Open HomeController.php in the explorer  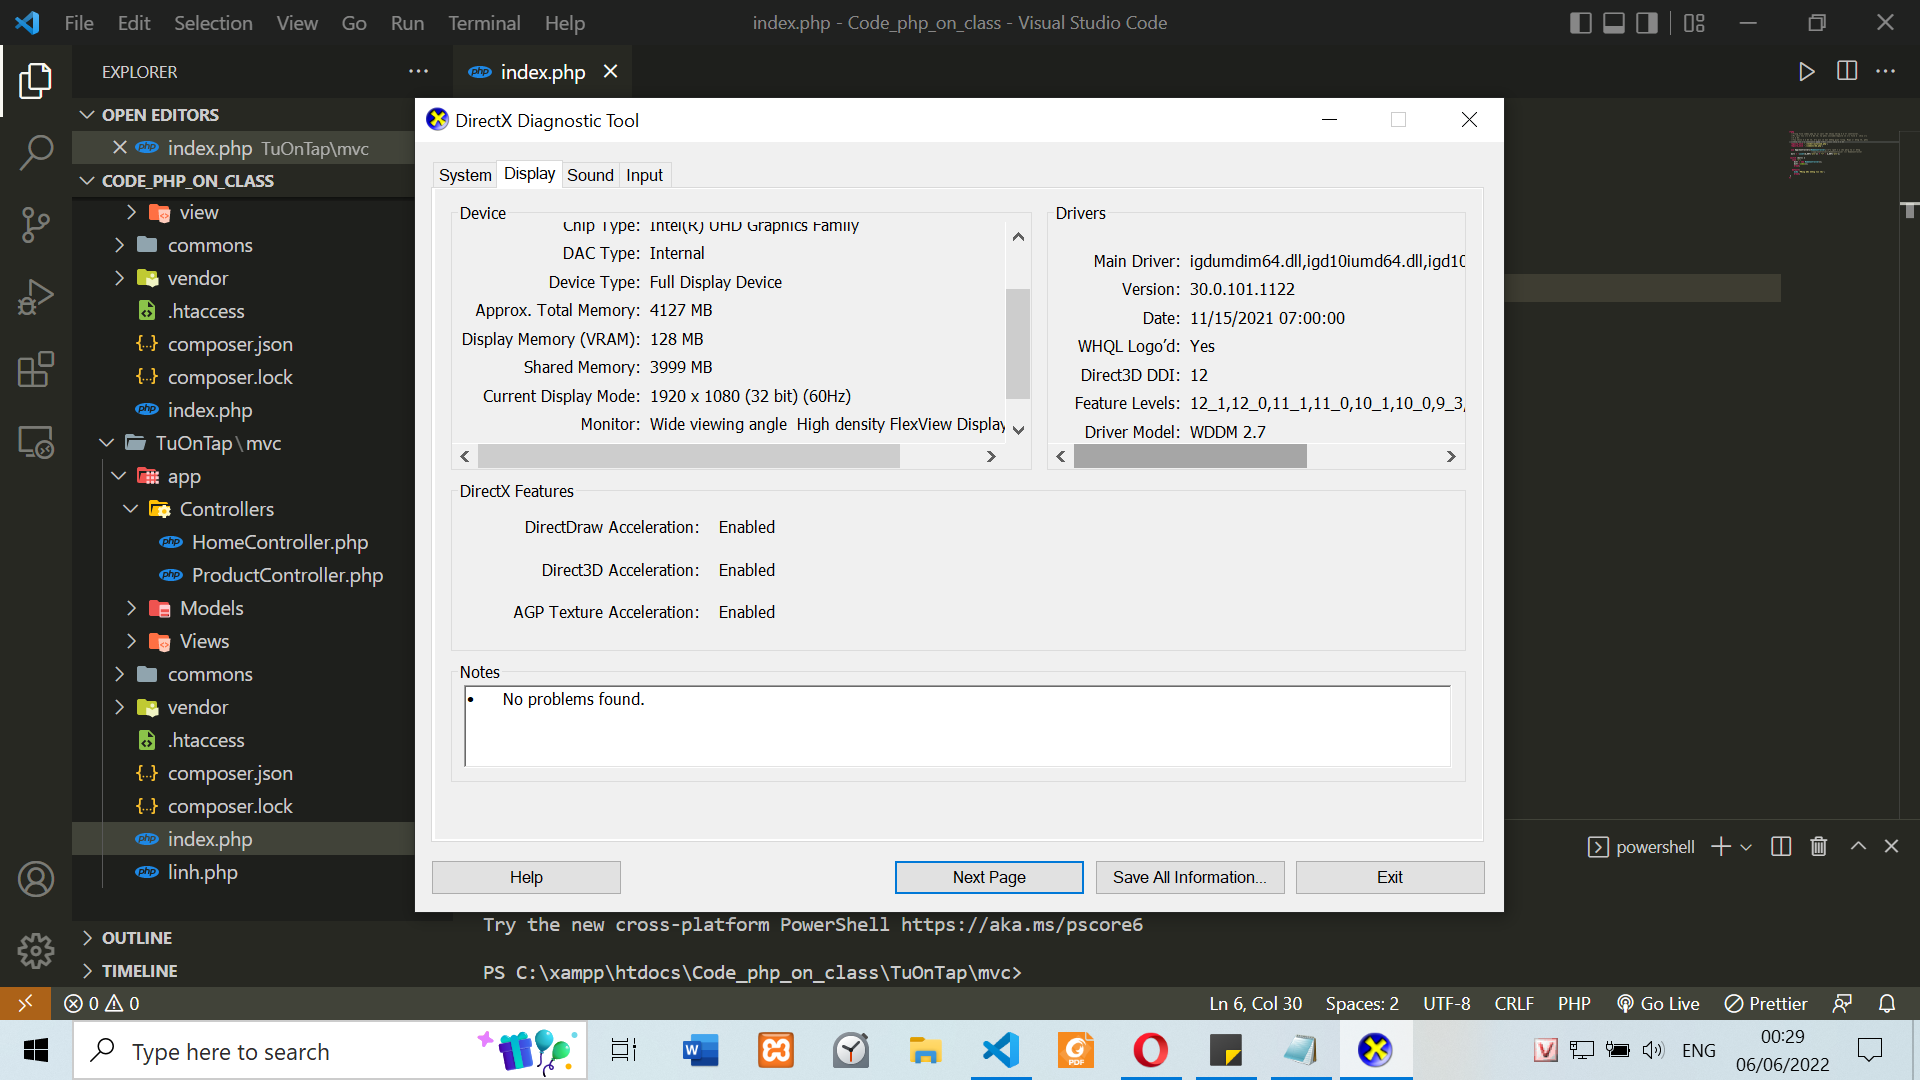tap(280, 542)
